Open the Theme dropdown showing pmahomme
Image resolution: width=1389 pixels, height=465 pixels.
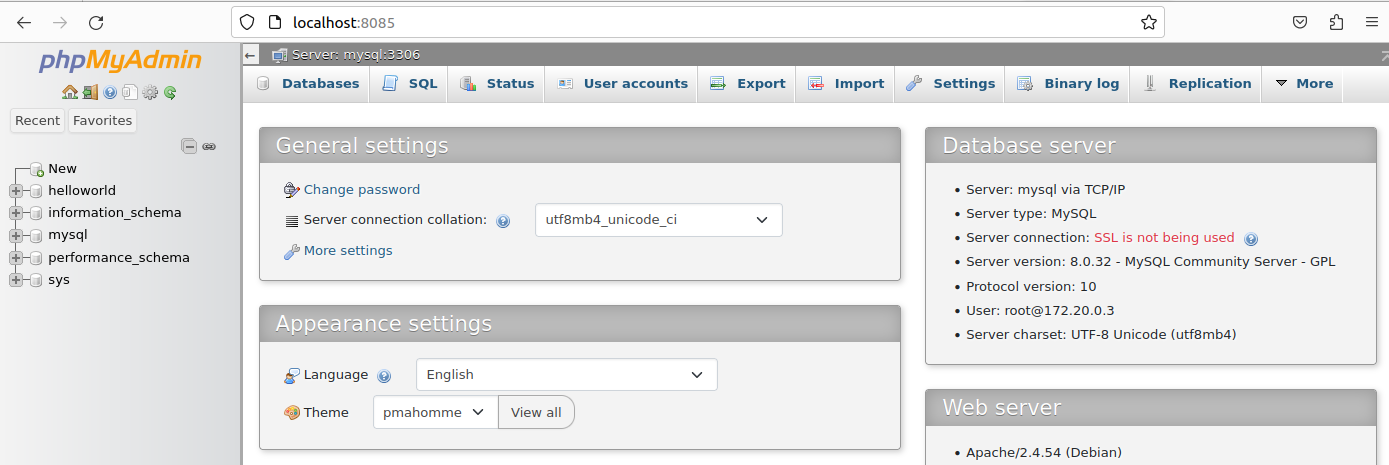coord(435,412)
